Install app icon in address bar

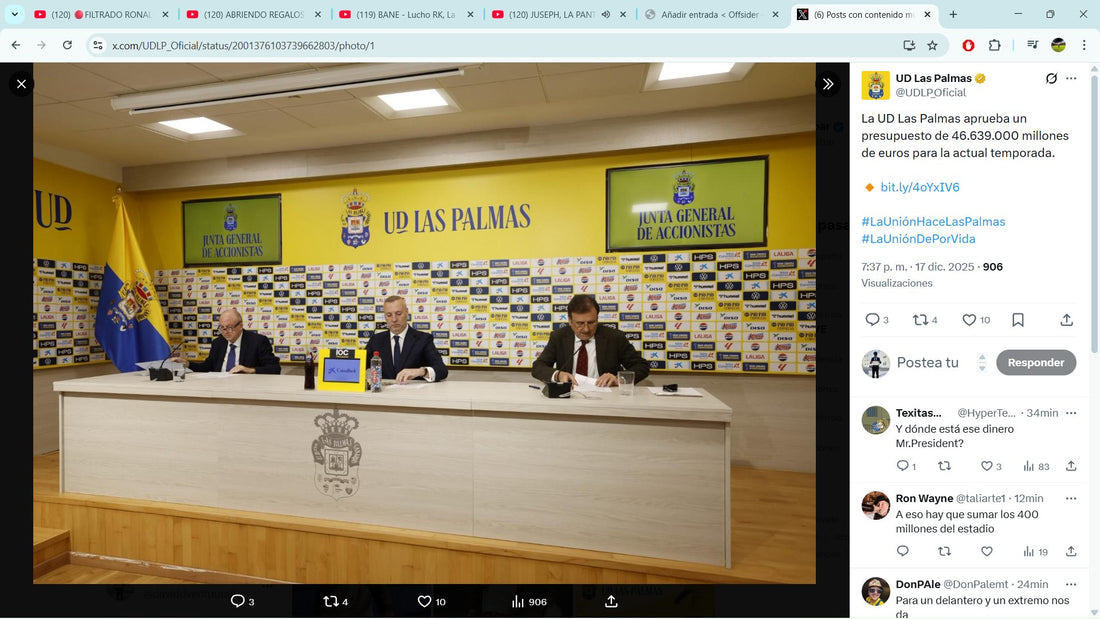point(909,46)
